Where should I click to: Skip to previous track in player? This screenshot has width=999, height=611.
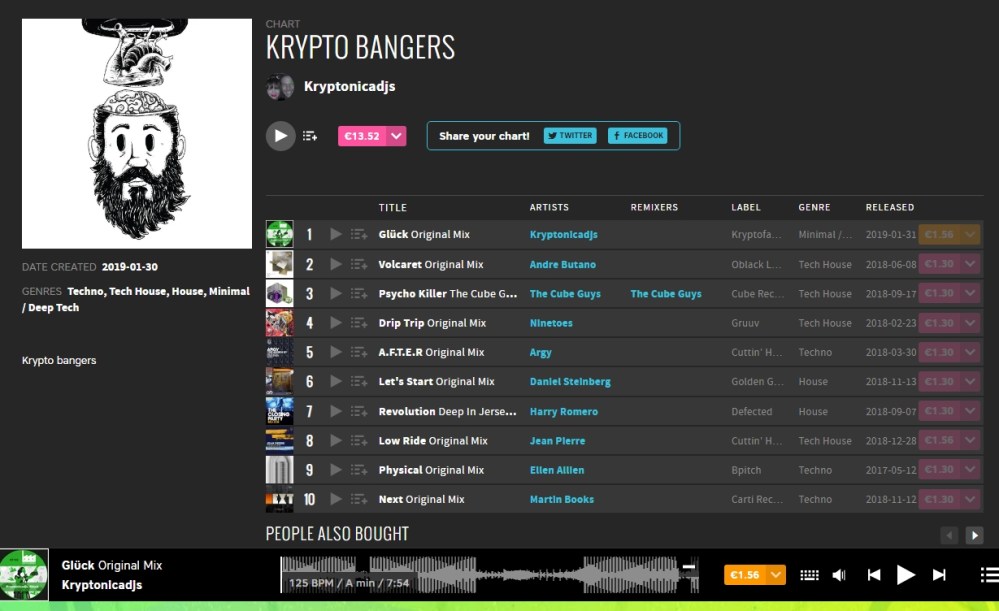pyautogui.click(x=873, y=575)
